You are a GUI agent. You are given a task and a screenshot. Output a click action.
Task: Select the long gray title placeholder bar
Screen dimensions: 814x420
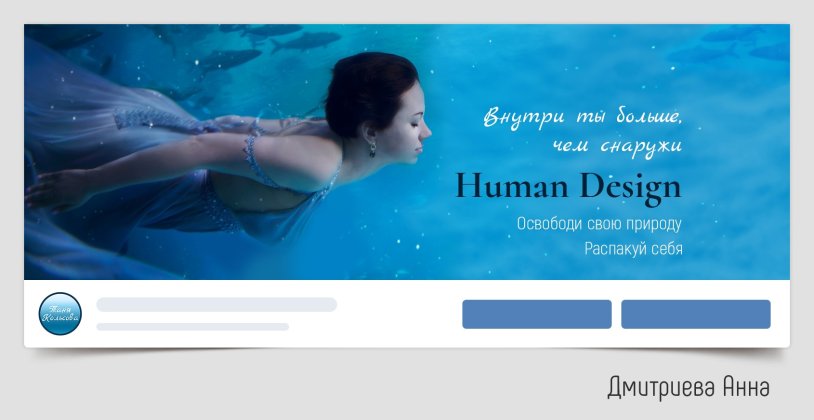[x=216, y=305]
